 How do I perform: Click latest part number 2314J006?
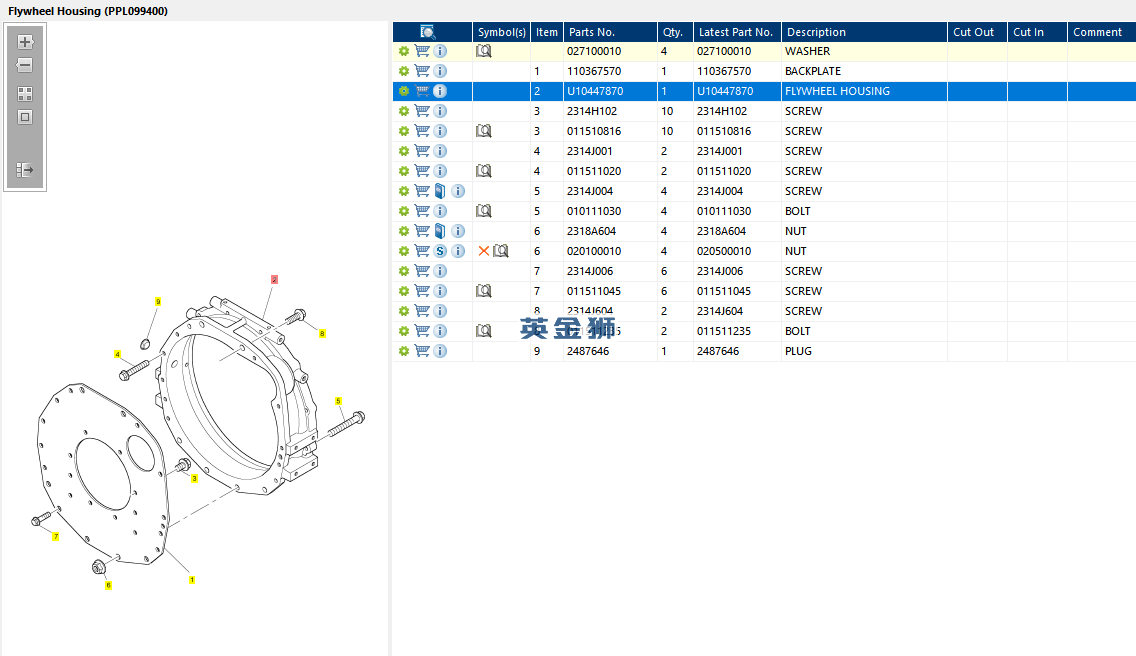[720, 271]
